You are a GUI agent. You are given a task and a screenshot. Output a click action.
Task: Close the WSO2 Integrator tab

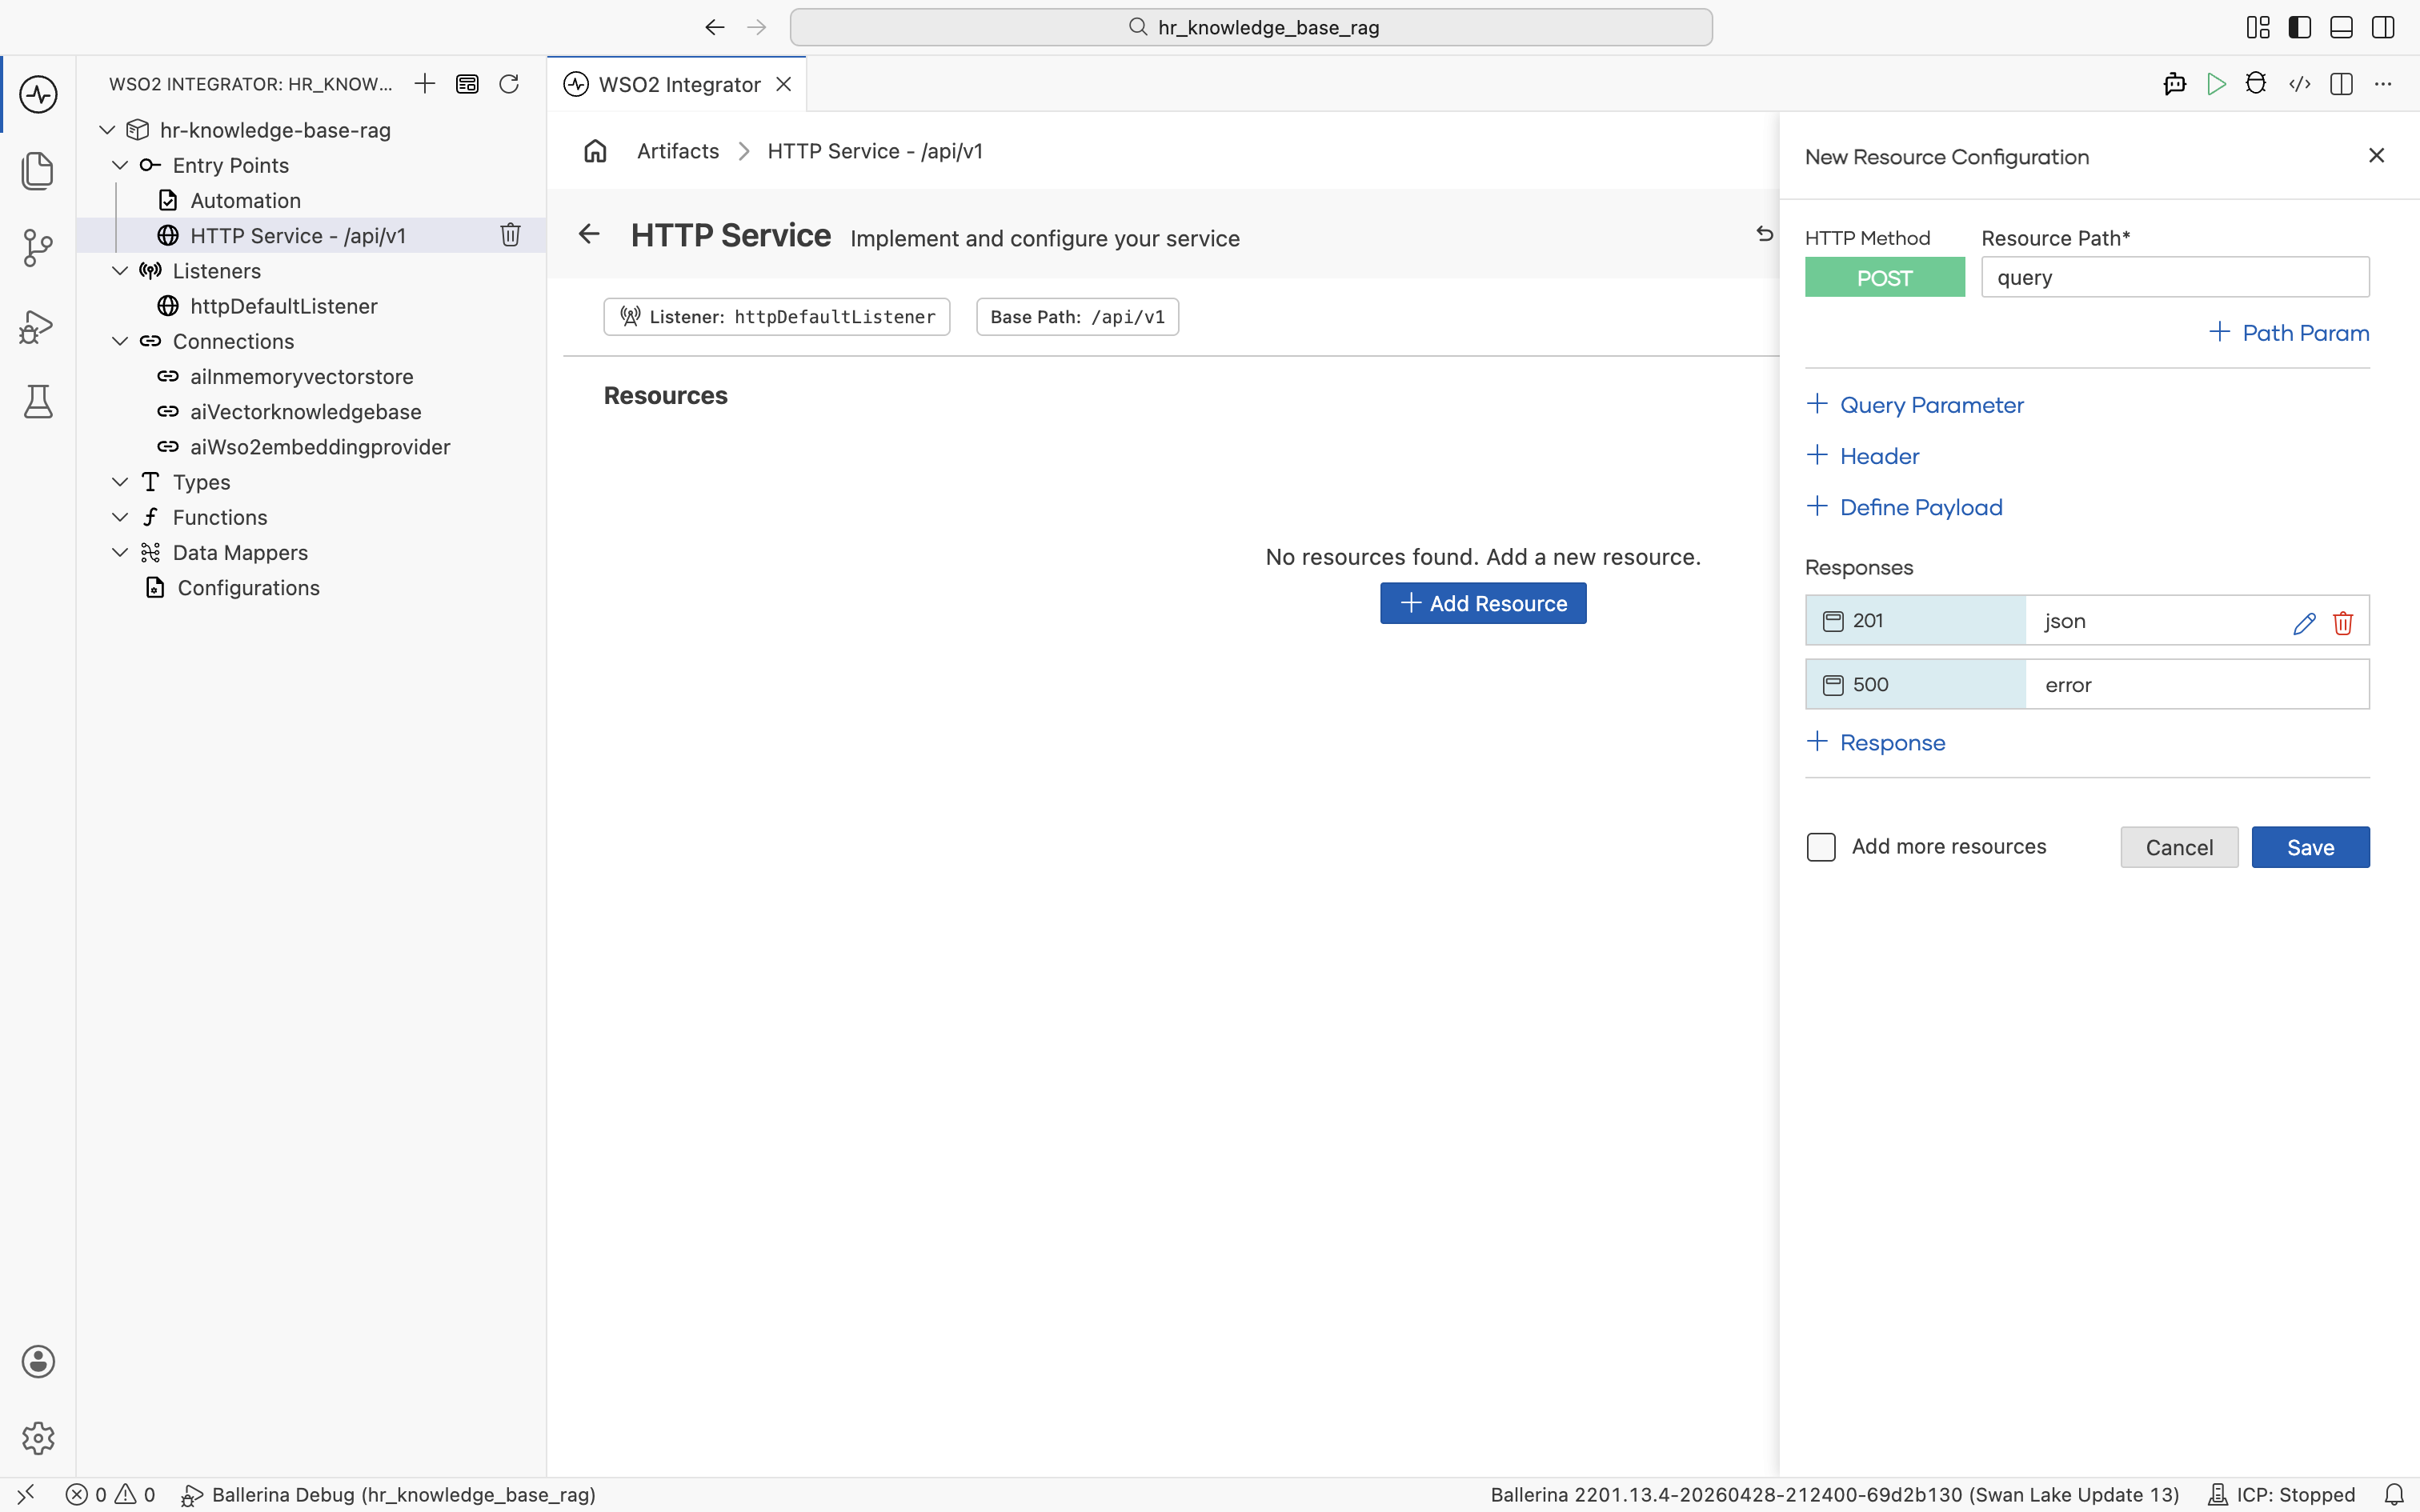pos(784,84)
